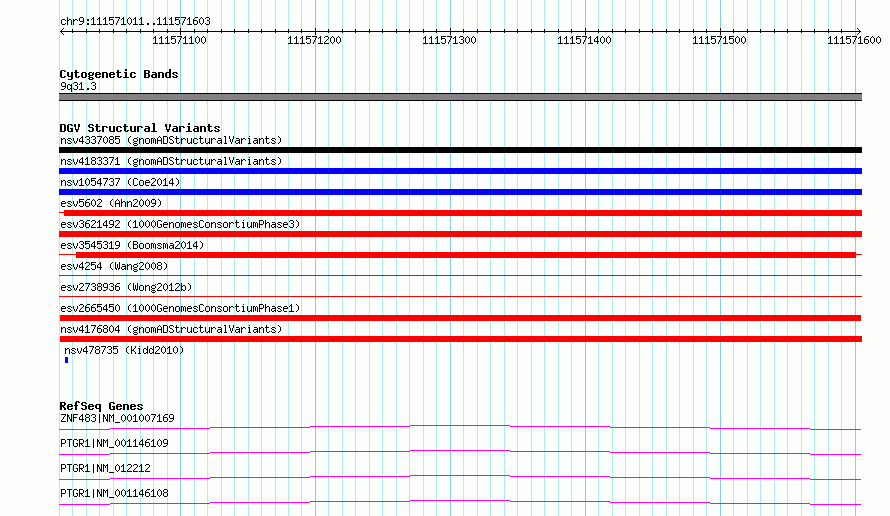890x516 pixels.
Task: Select the 9q31.3 band label
Action: [78, 86]
